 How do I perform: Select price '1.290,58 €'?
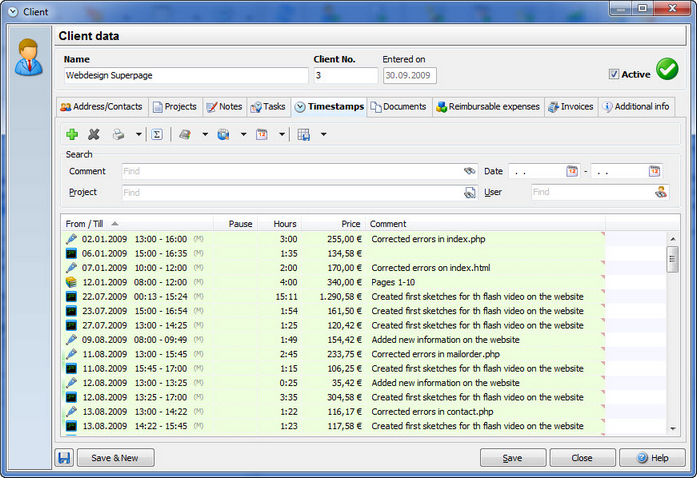(340, 297)
